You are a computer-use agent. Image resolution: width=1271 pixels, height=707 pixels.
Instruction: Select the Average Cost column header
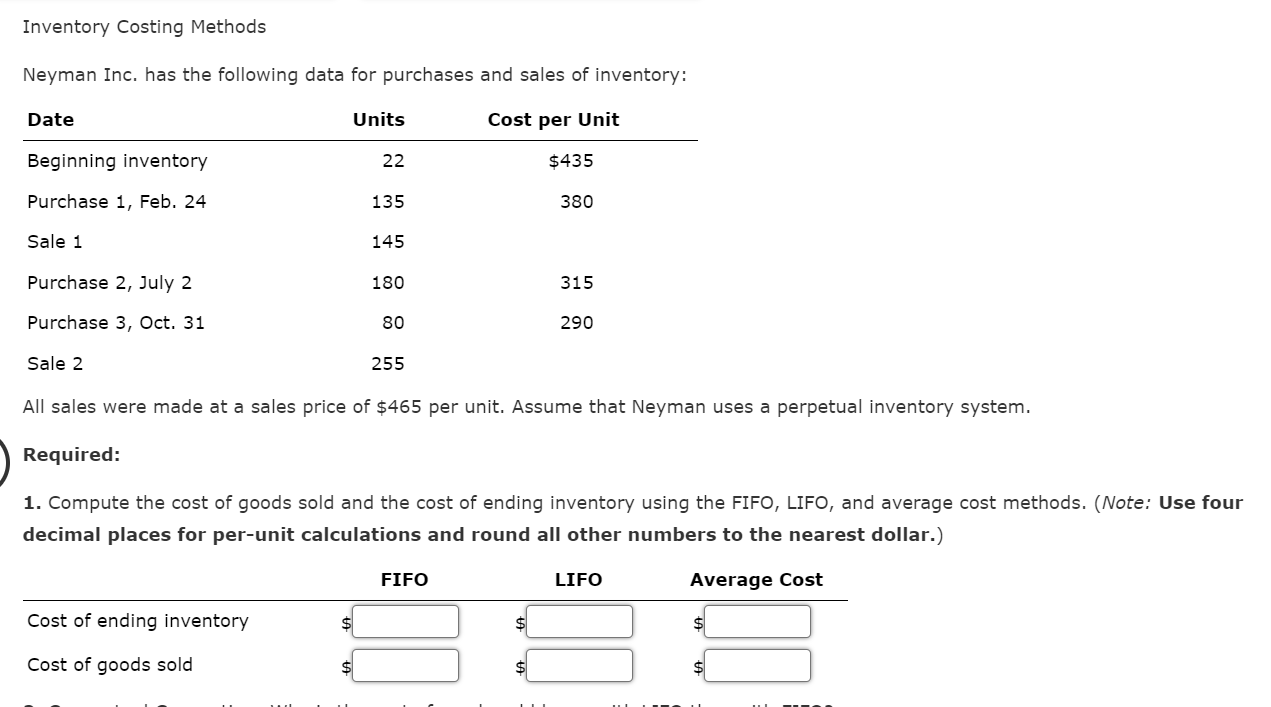coord(756,579)
